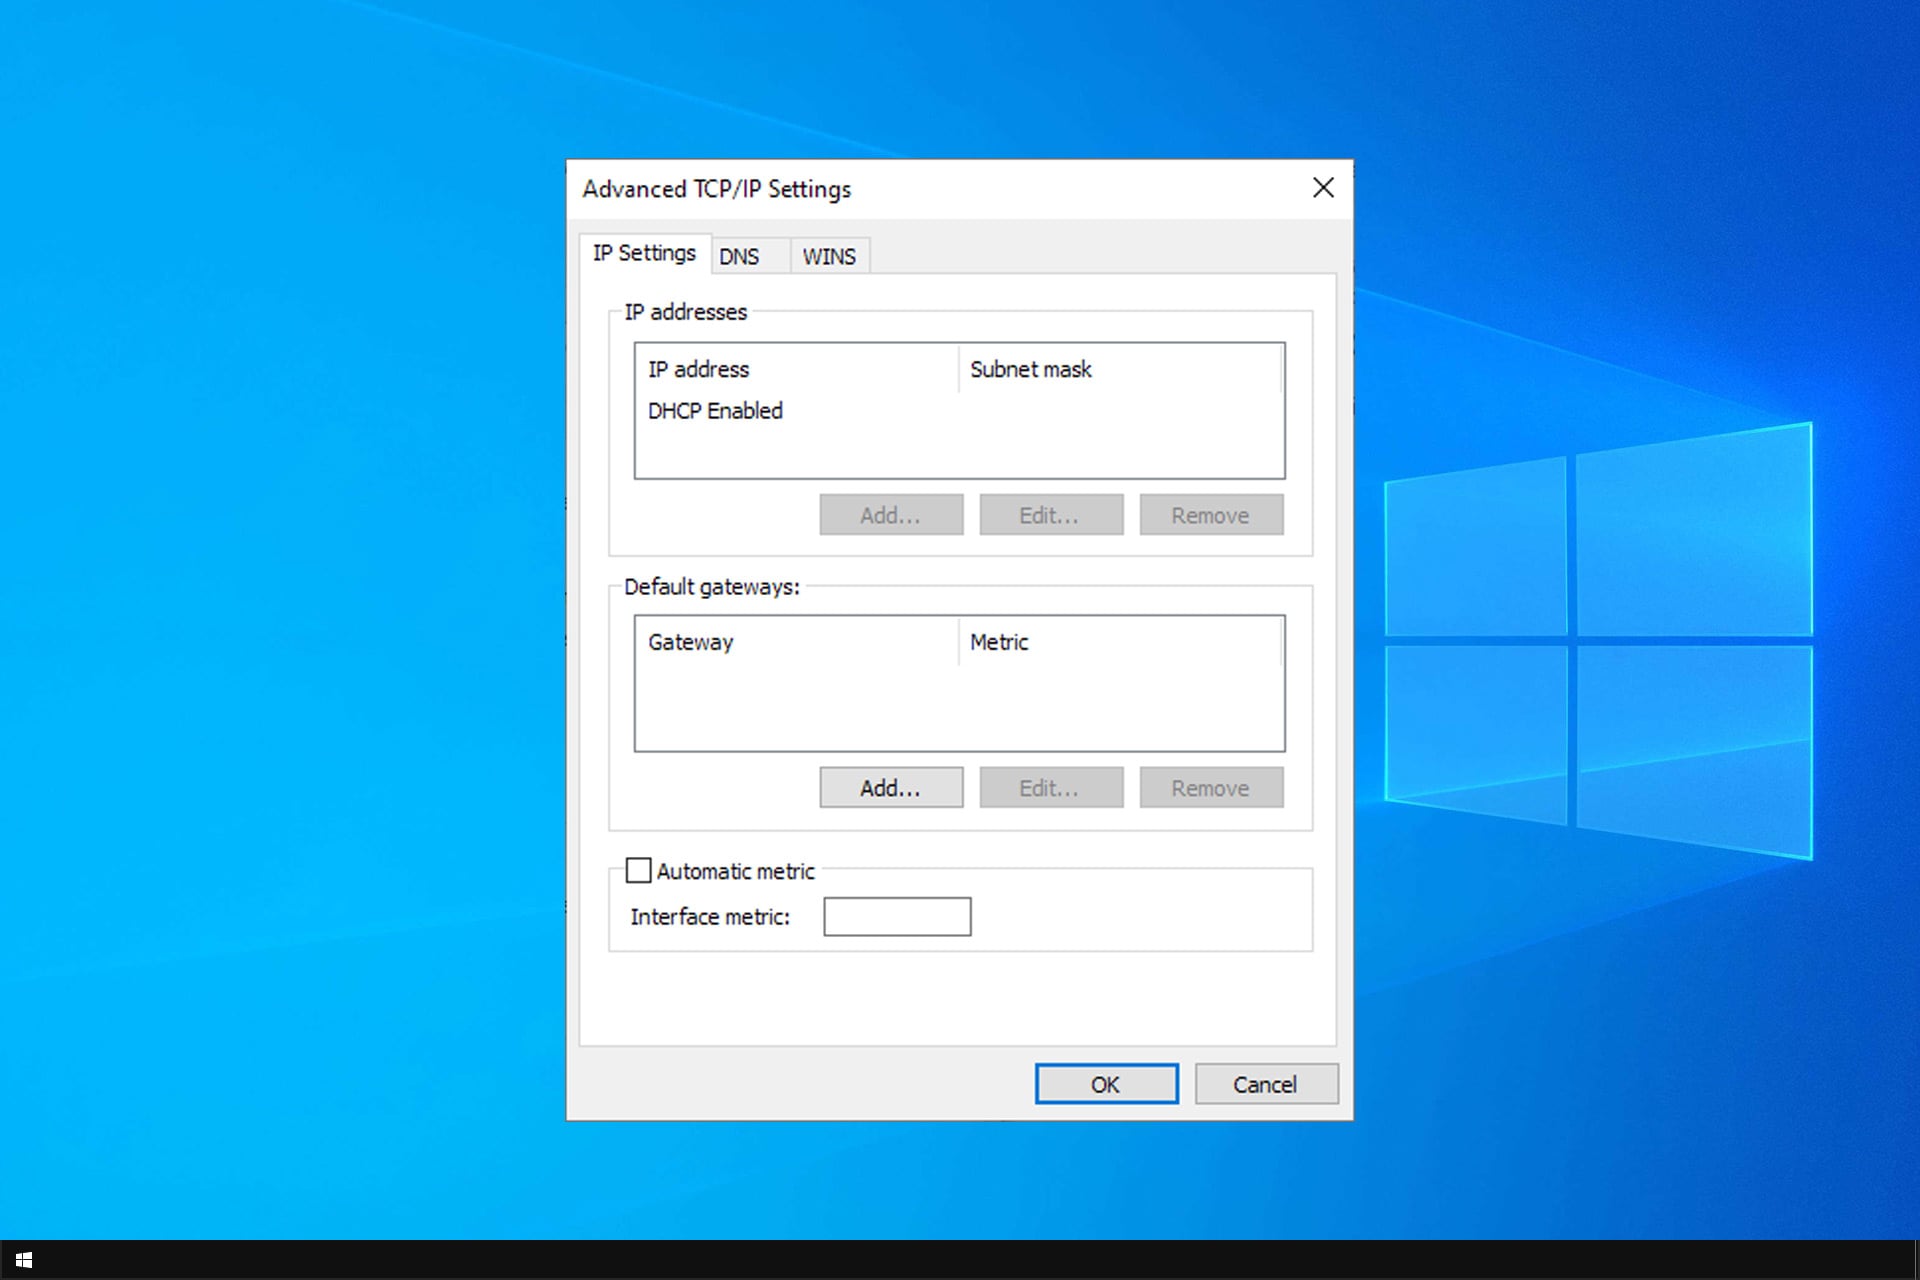
Task: Select the IP Settings tab
Action: coord(644,253)
